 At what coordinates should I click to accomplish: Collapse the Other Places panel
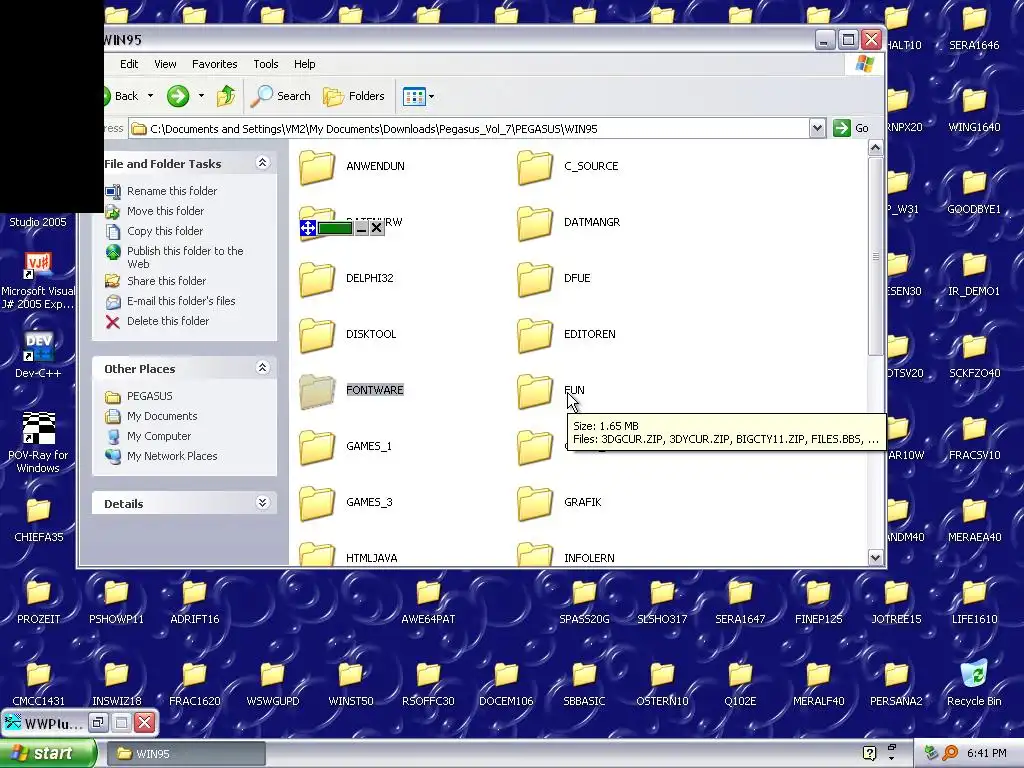click(x=263, y=368)
